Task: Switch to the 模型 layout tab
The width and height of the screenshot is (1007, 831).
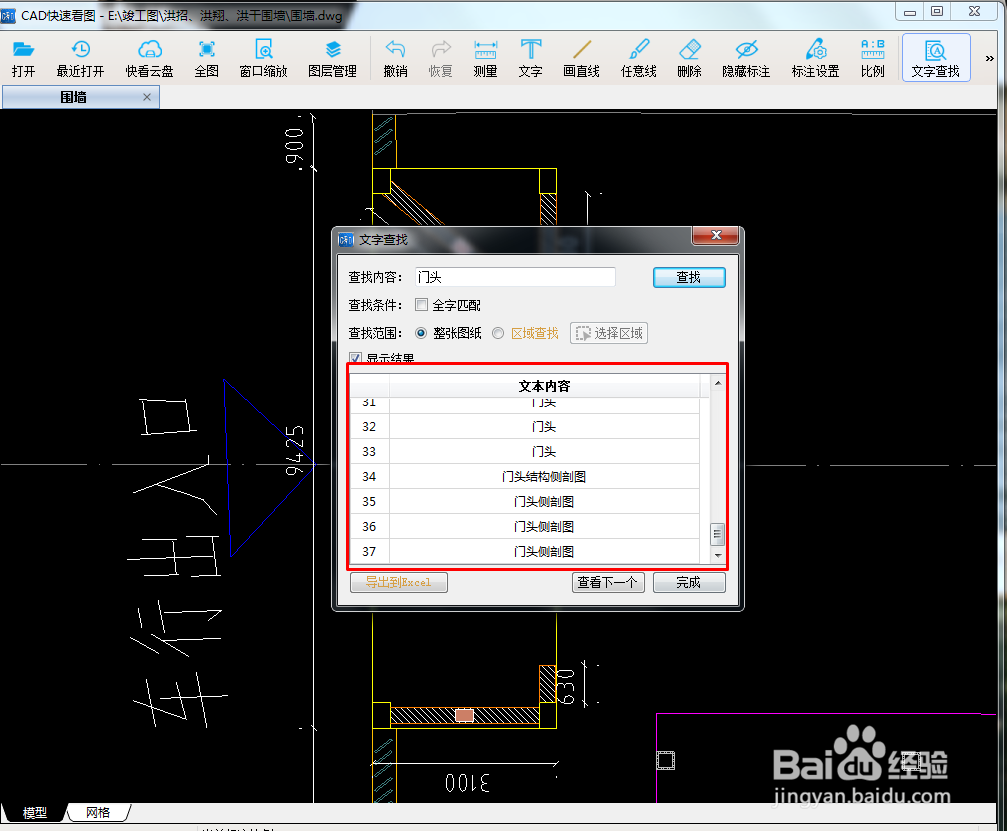Action: [x=35, y=812]
